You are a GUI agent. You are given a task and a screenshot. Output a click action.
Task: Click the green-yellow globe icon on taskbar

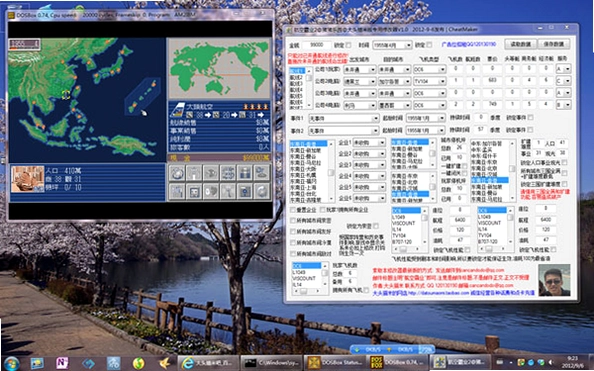139,363
